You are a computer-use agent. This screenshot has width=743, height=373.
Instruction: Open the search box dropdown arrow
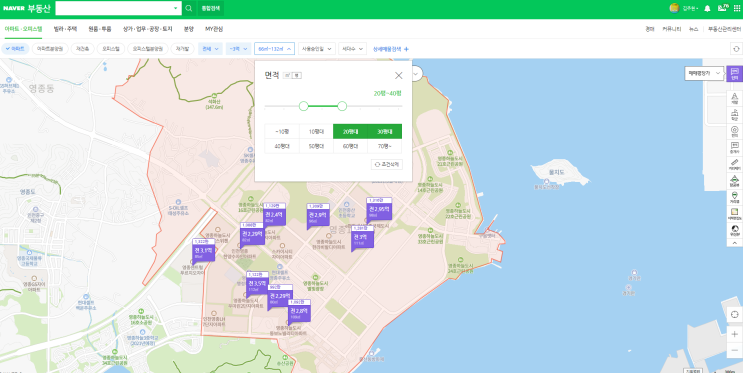point(175,8)
